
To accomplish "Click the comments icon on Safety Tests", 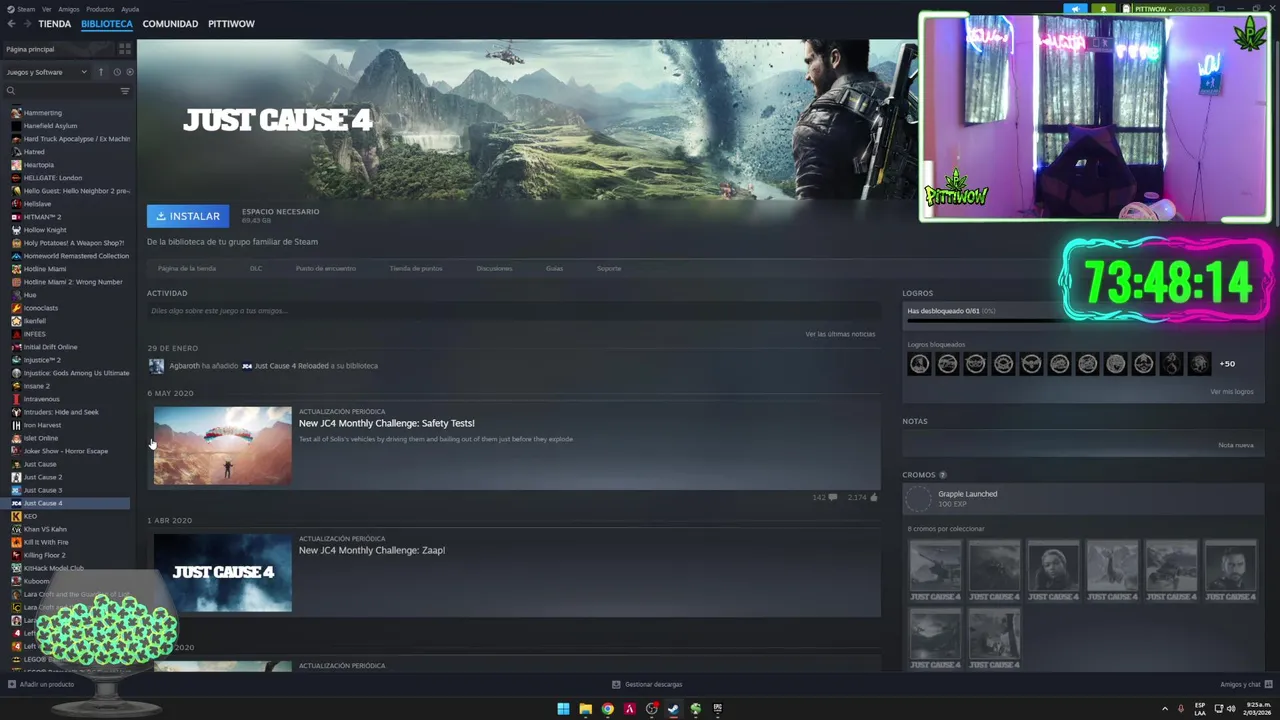I will pyautogui.click(x=832, y=497).
